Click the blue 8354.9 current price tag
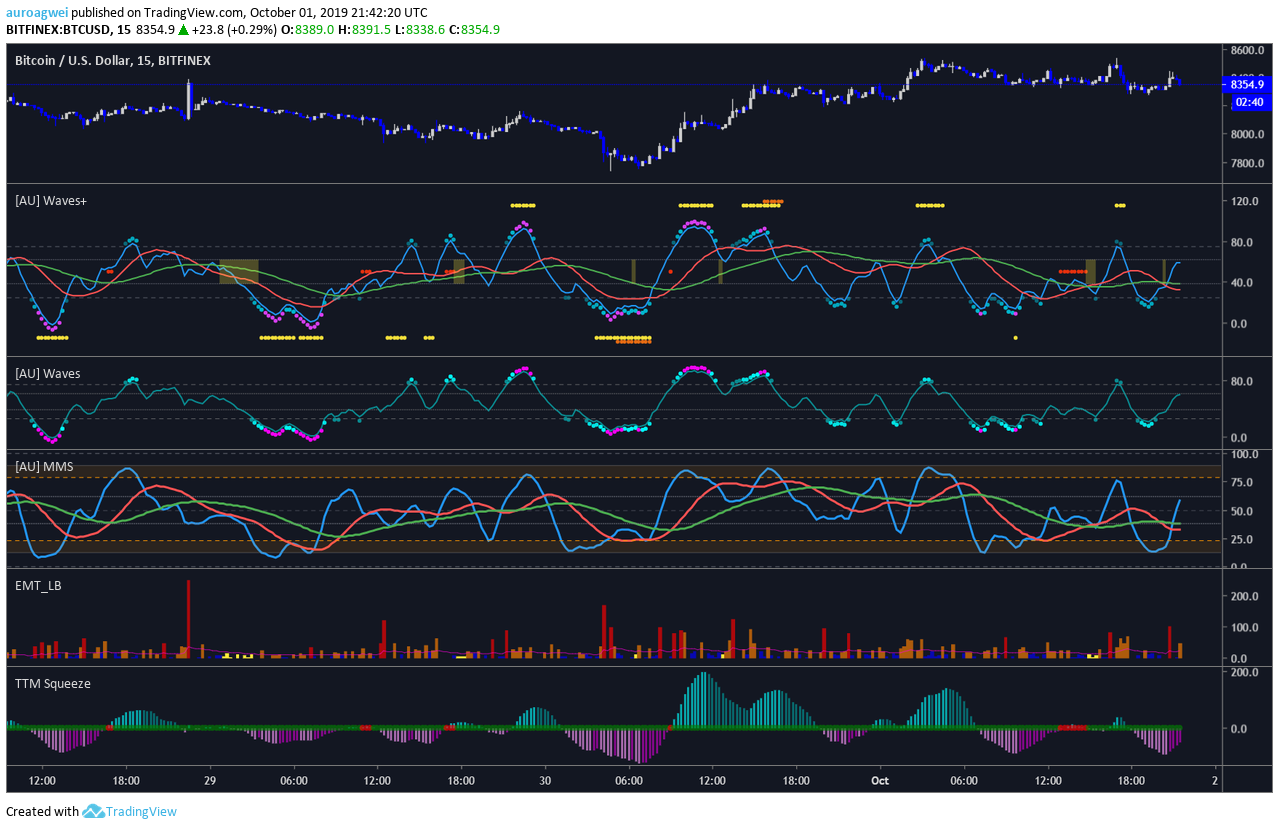This screenshot has width=1279, height=829. point(1248,85)
